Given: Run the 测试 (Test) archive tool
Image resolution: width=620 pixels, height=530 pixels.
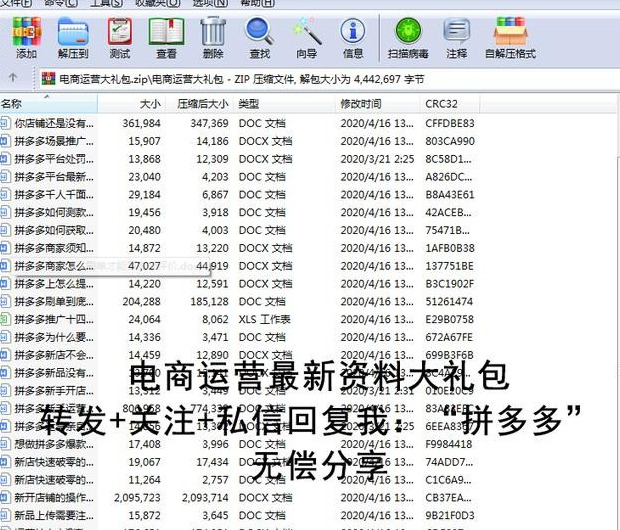Looking at the screenshot, I should click(120, 38).
